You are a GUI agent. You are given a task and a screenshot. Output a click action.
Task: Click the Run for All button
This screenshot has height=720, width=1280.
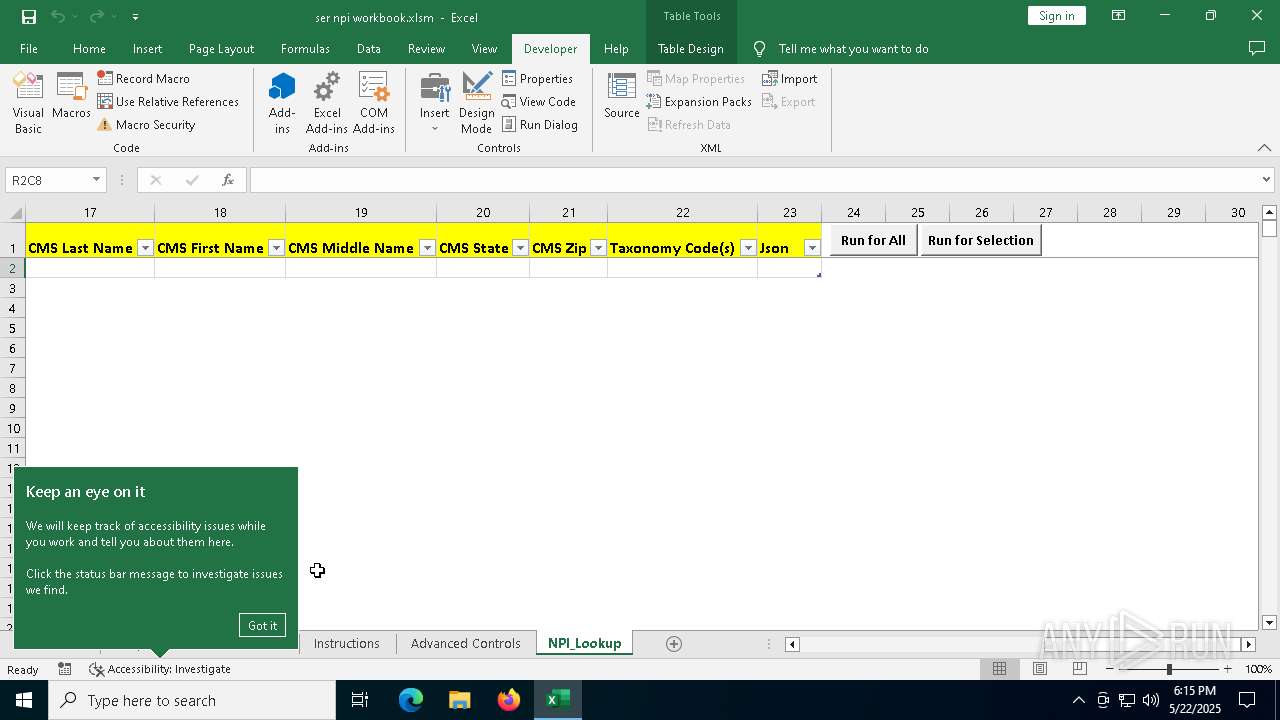point(873,240)
